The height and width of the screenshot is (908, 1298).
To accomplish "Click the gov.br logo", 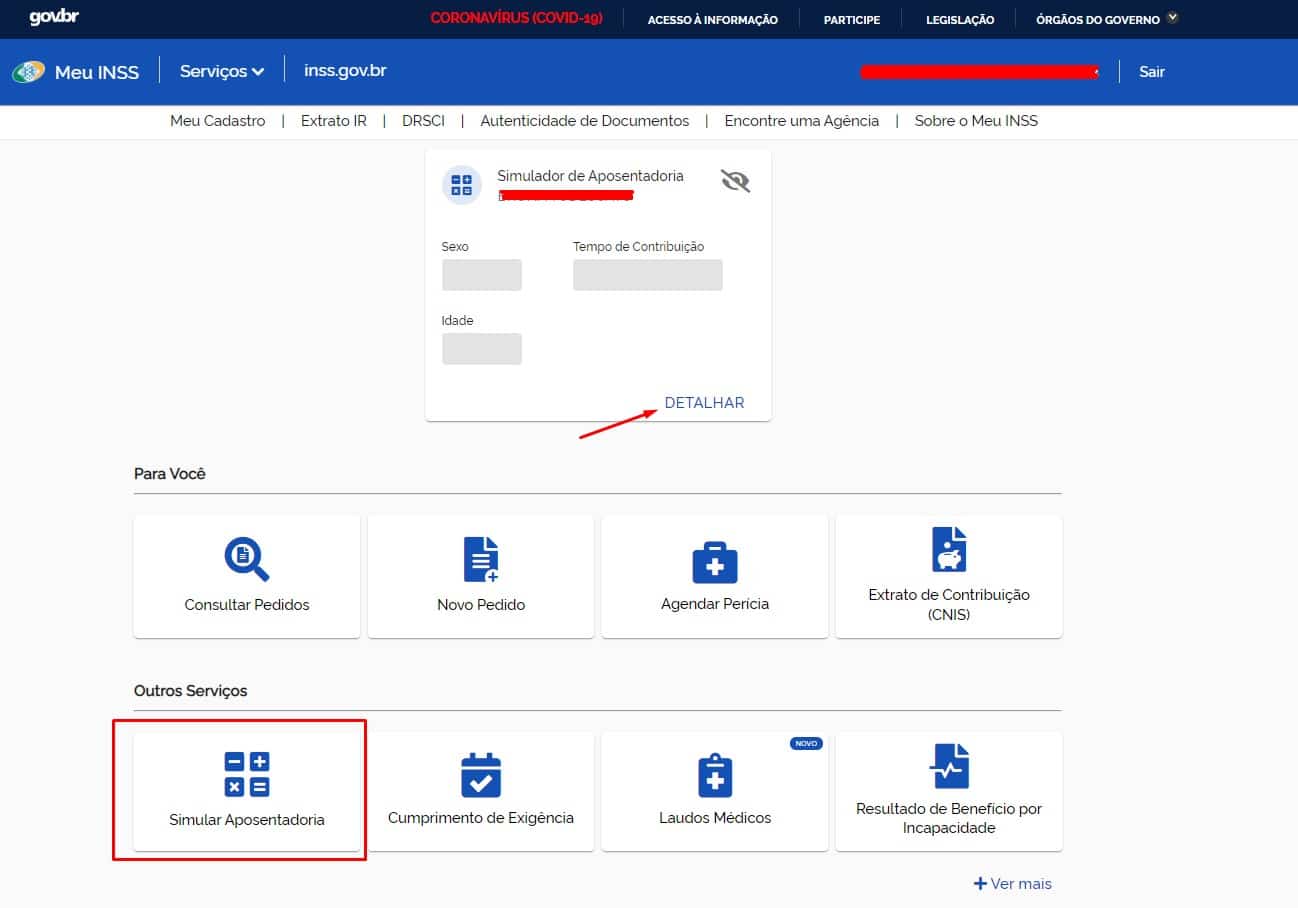I will pos(54,18).
